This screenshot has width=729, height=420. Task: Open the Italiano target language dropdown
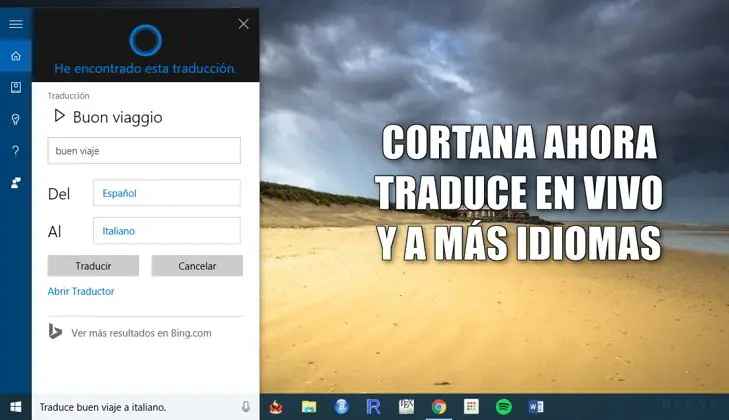click(x=167, y=231)
